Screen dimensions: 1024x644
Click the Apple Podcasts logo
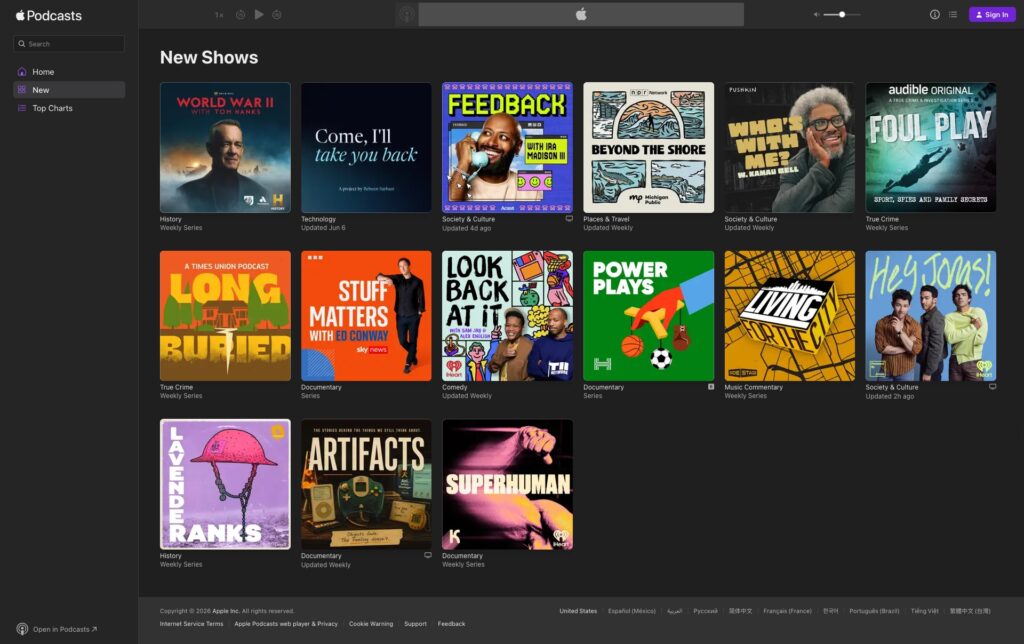(x=48, y=15)
